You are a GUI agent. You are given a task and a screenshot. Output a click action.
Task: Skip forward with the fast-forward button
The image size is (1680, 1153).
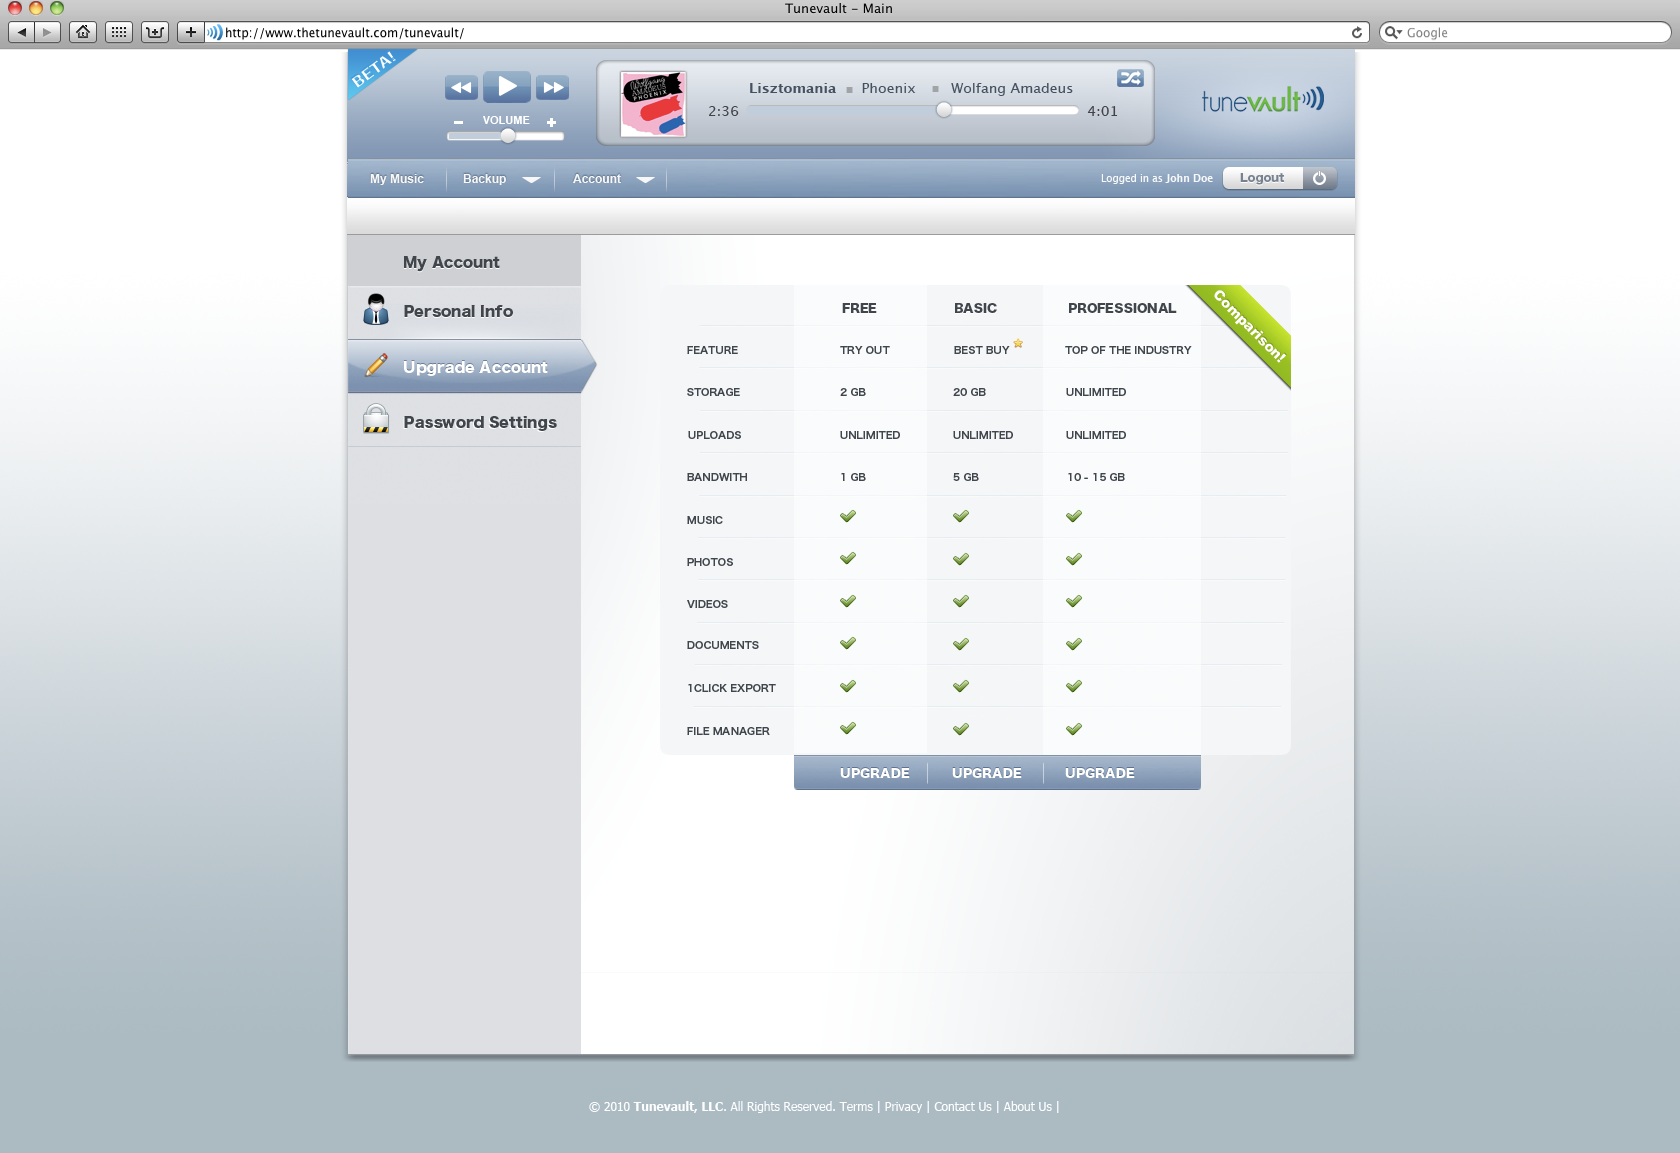[x=552, y=88]
